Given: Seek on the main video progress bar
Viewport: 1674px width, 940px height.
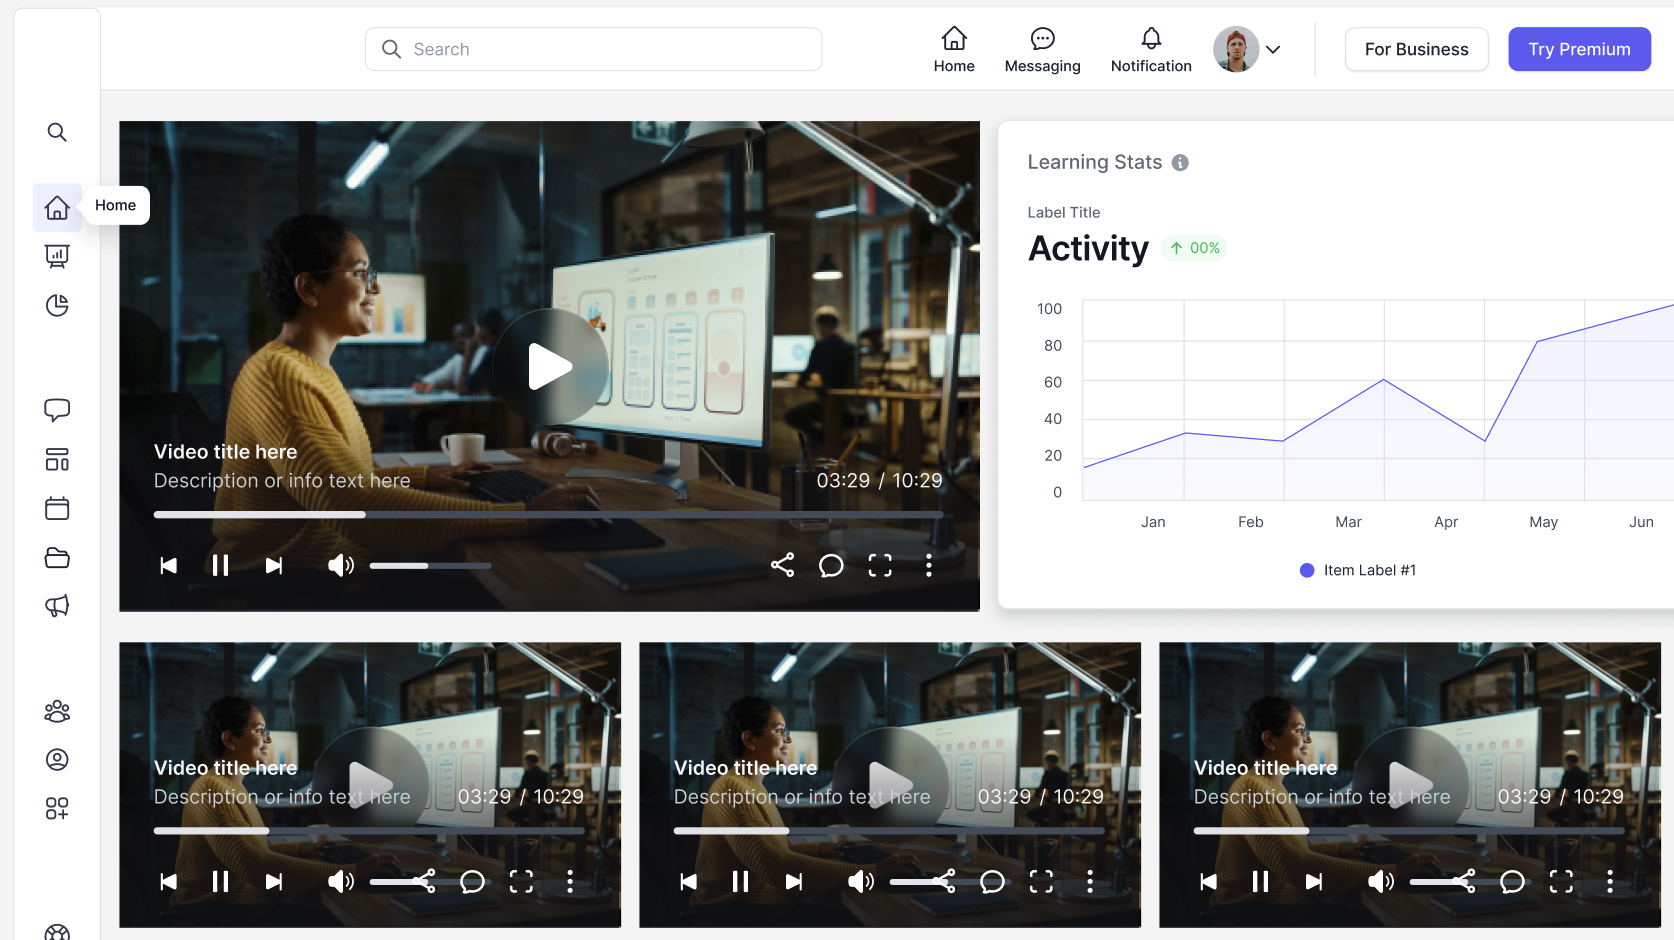Looking at the screenshot, I should coord(548,514).
